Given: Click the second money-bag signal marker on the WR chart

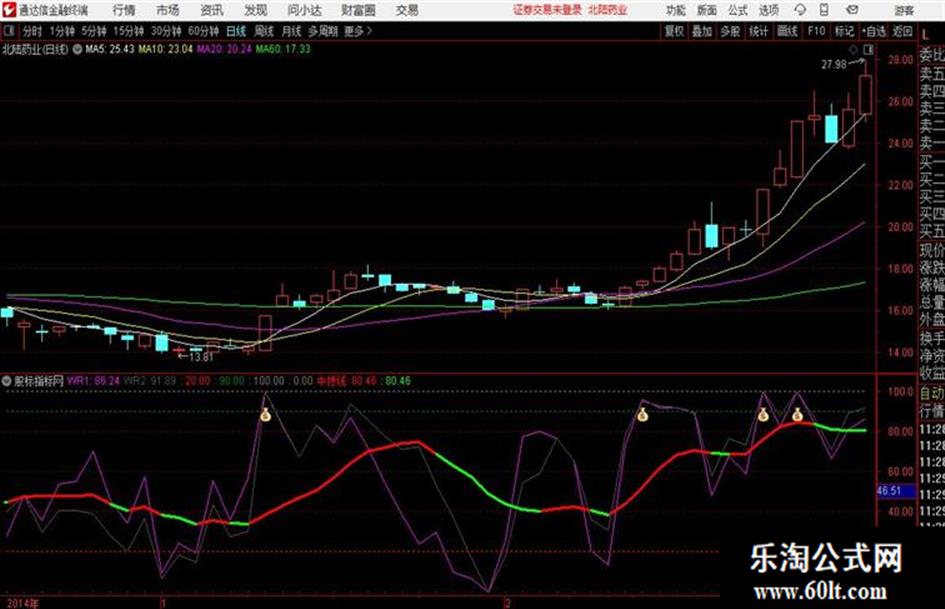Looking at the screenshot, I should pyautogui.click(x=642, y=415).
